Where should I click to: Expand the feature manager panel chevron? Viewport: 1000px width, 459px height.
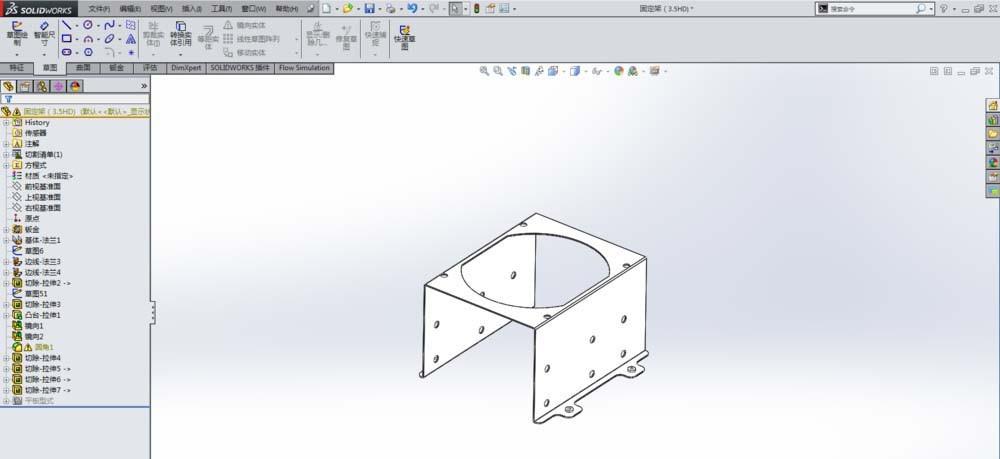click(x=144, y=86)
